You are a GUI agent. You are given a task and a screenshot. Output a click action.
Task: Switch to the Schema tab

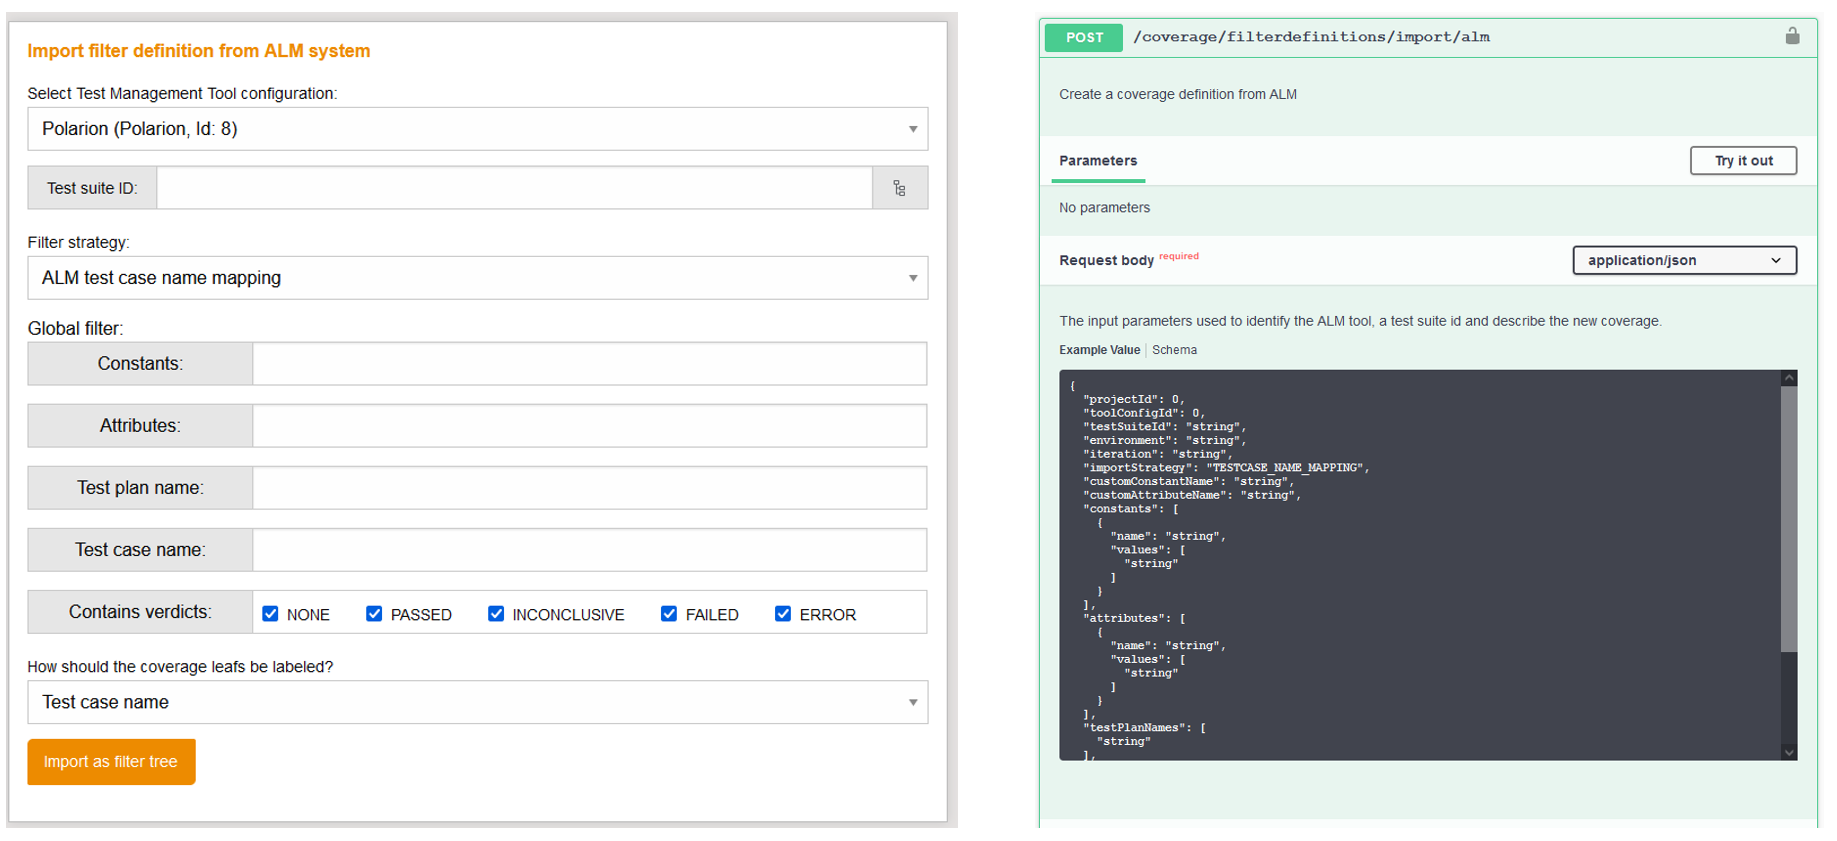(1174, 350)
